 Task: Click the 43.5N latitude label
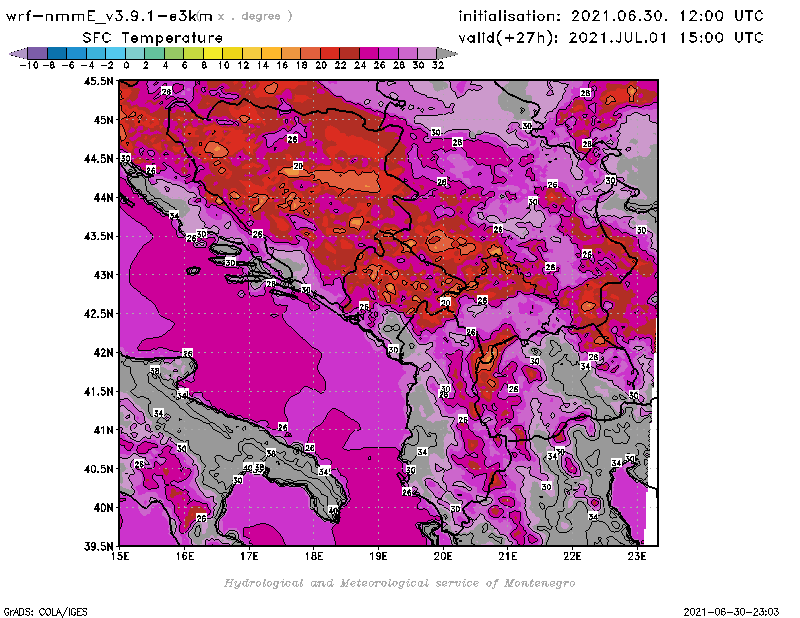[99, 236]
